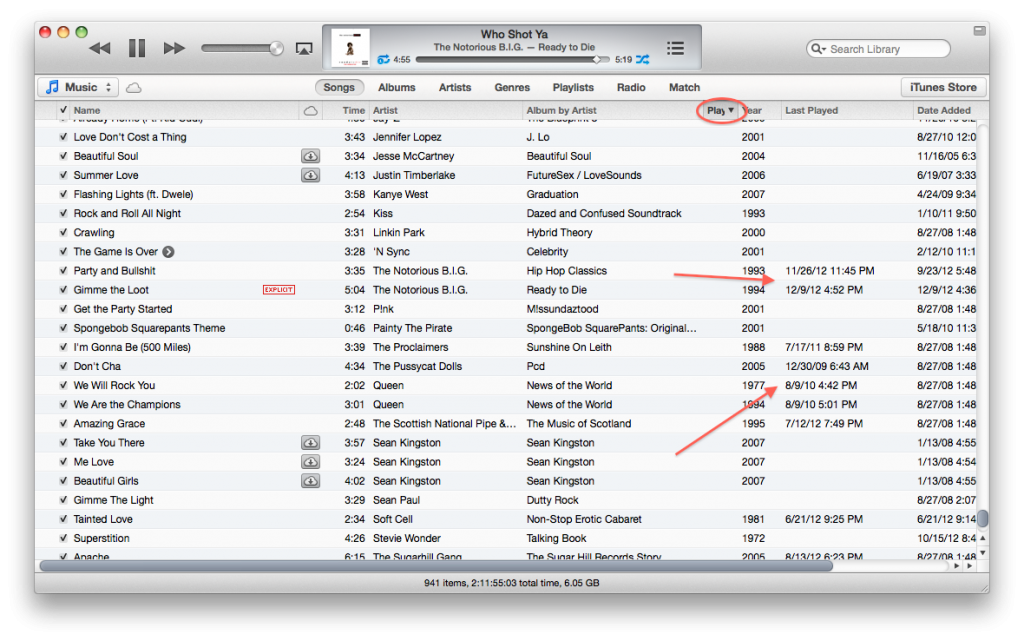
Task: Uncheck the Amazing Grace checkbox
Action: pos(63,423)
